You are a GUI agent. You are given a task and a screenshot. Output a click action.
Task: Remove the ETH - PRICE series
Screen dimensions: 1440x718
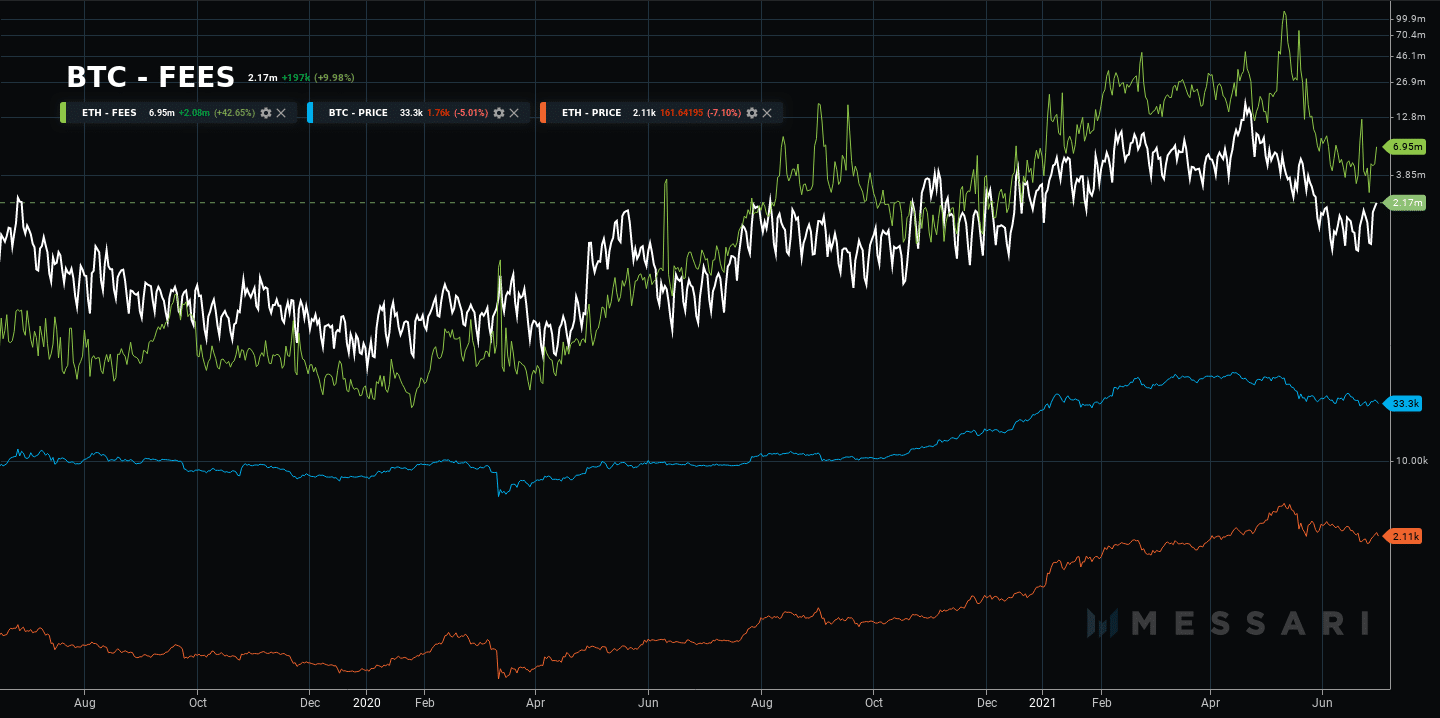(767, 113)
